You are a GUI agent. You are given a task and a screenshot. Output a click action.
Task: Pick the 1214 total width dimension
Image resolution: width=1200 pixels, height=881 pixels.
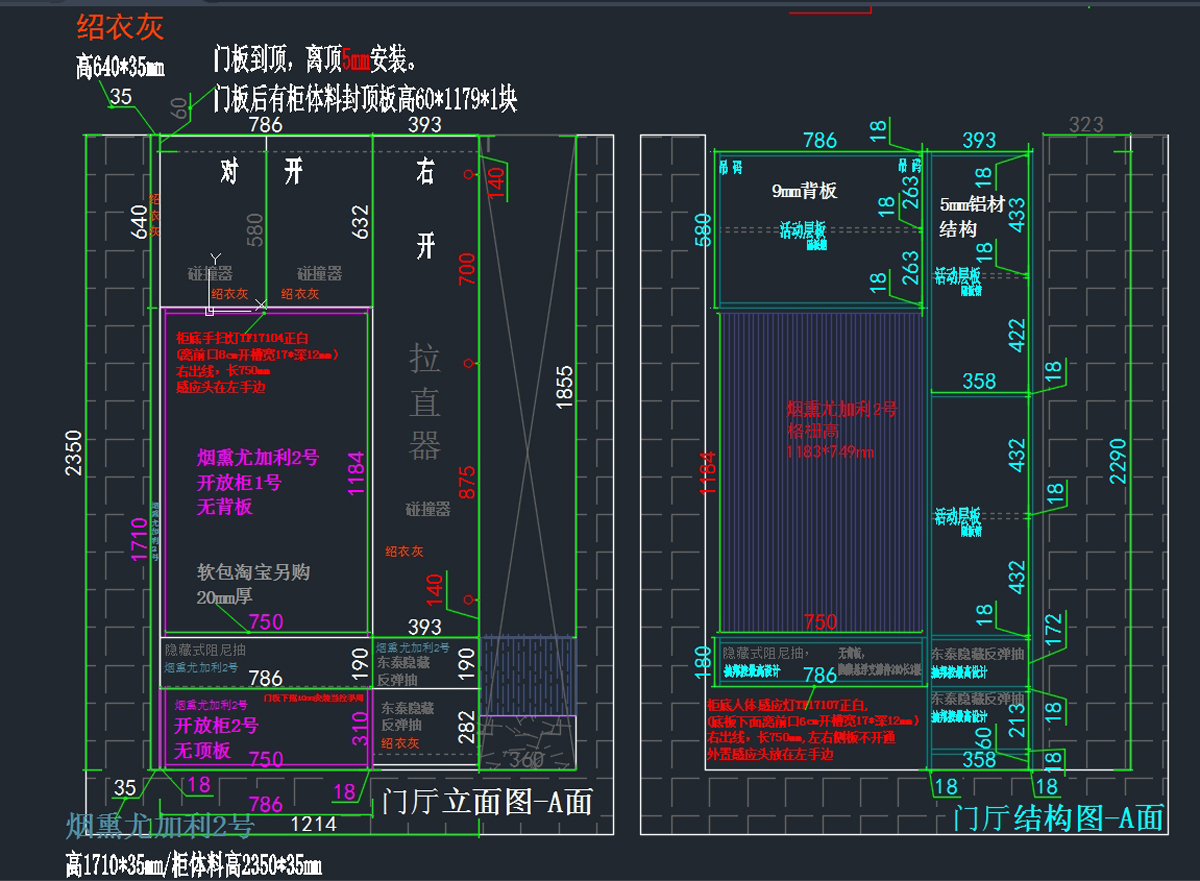tap(313, 824)
